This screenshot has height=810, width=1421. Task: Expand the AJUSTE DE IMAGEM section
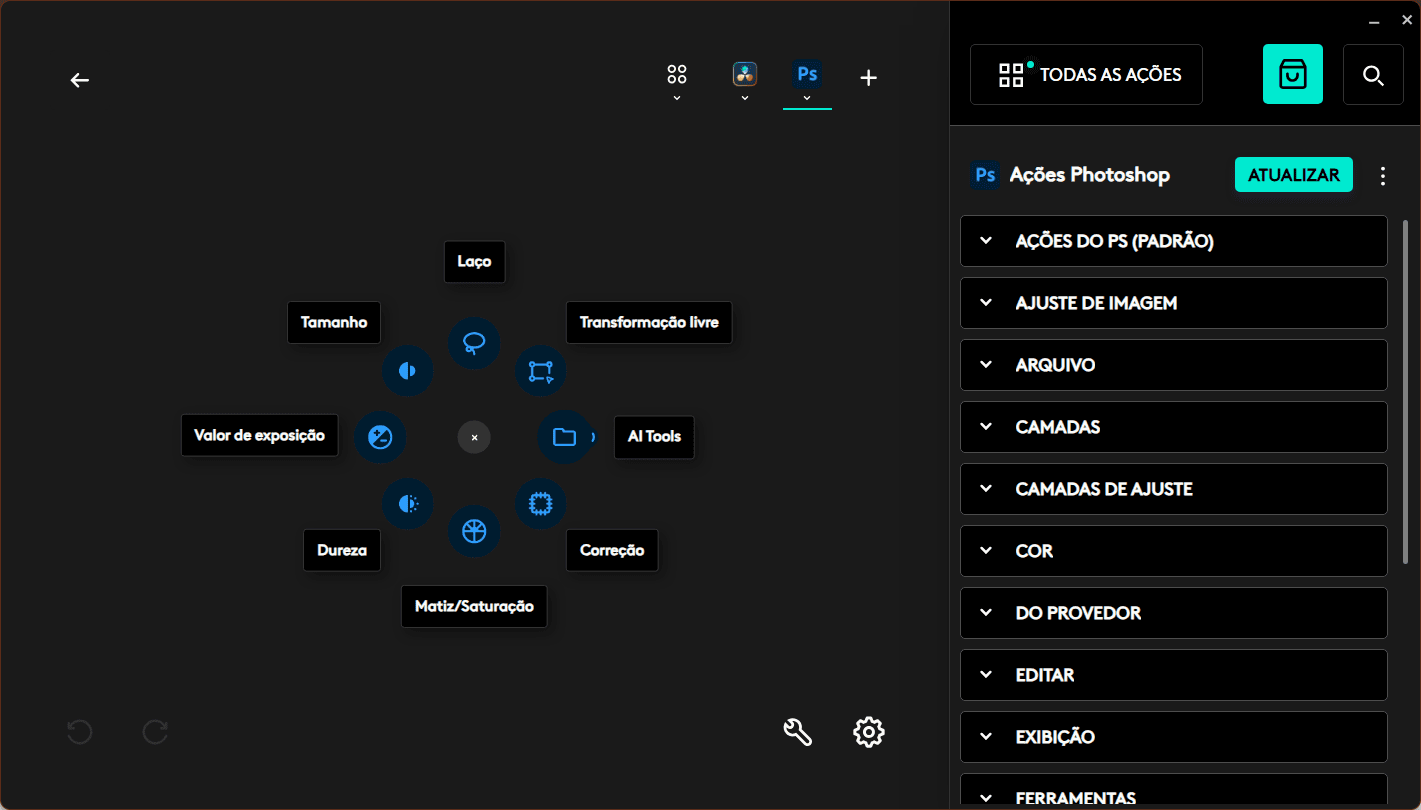coord(1173,303)
